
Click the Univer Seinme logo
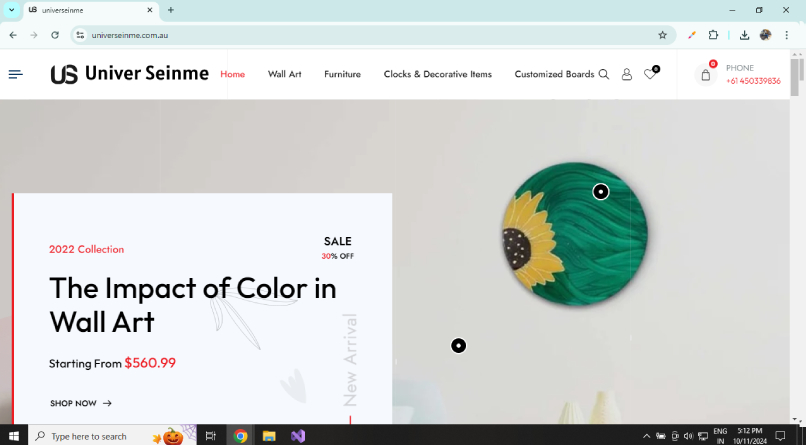[130, 74]
